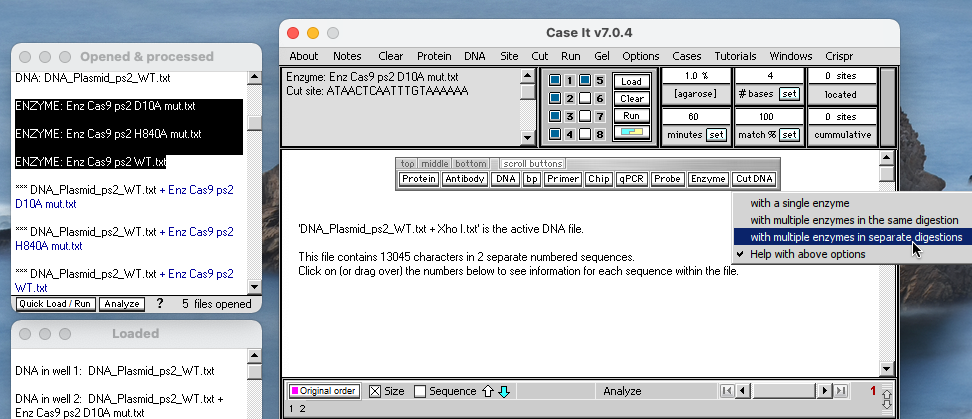Open the Enzyme button menu
The width and height of the screenshot is (972, 419).
pos(709,179)
